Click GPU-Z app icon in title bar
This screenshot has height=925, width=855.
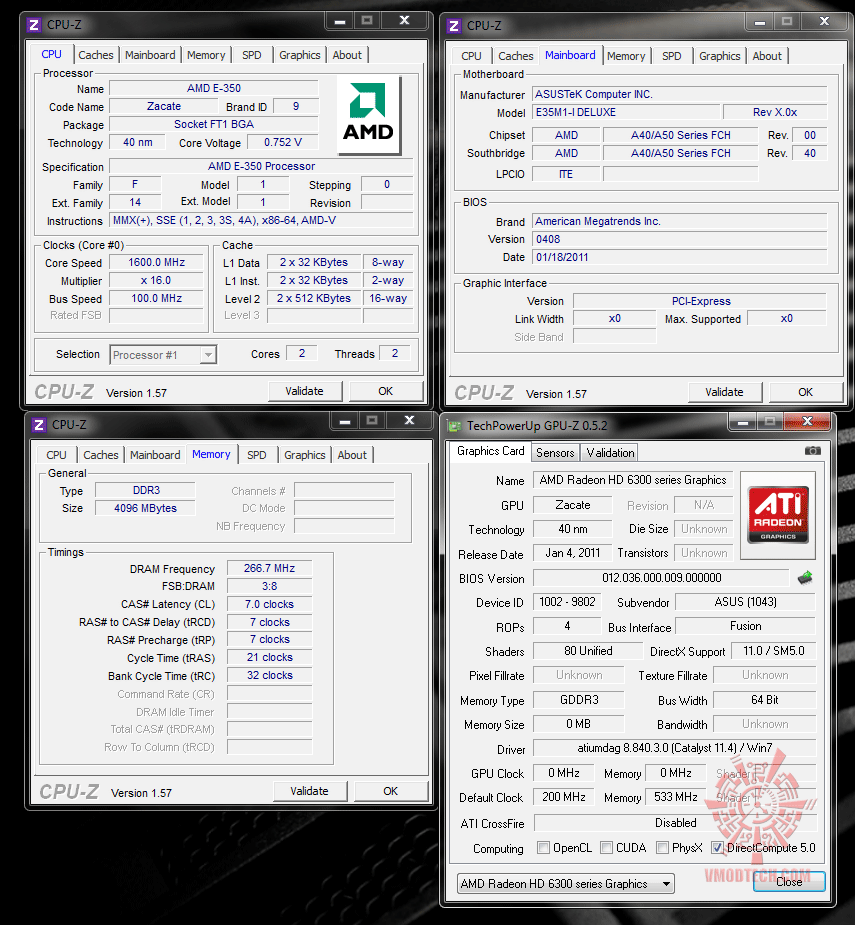pos(454,426)
